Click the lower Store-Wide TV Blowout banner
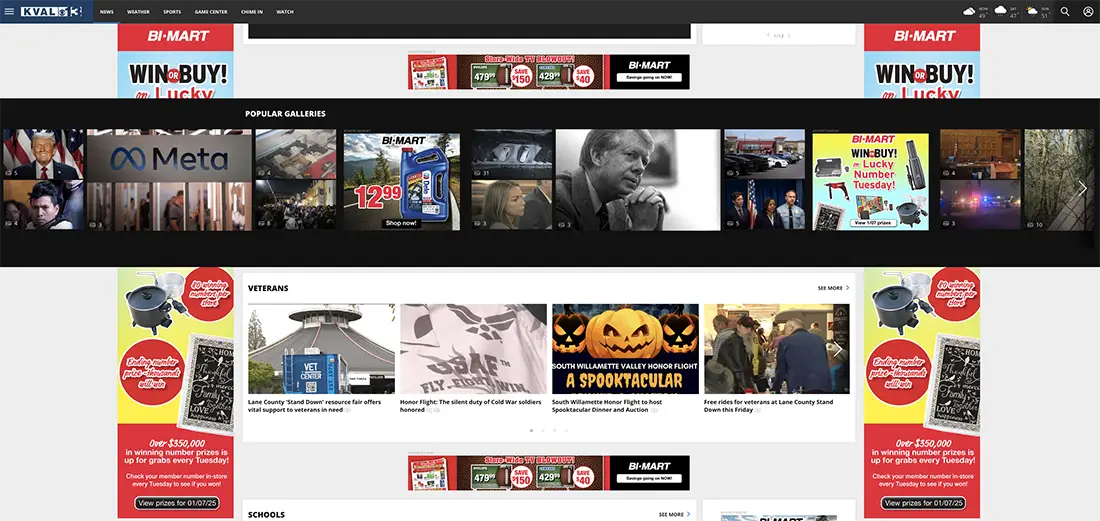The width and height of the screenshot is (1100, 521). tap(549, 473)
